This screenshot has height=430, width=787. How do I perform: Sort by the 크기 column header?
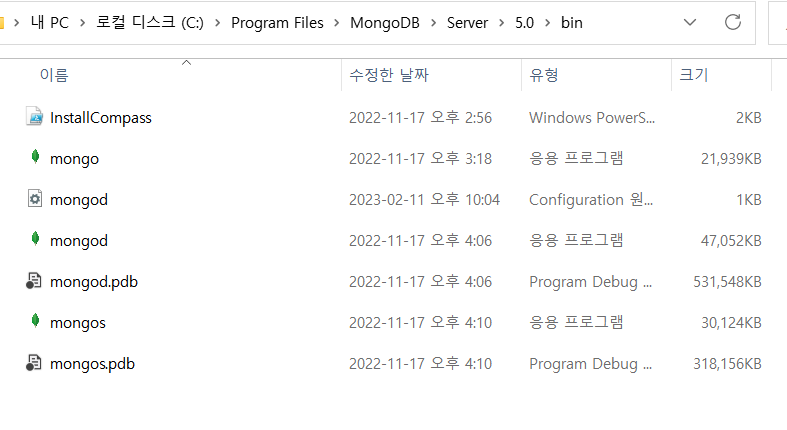[x=694, y=75]
